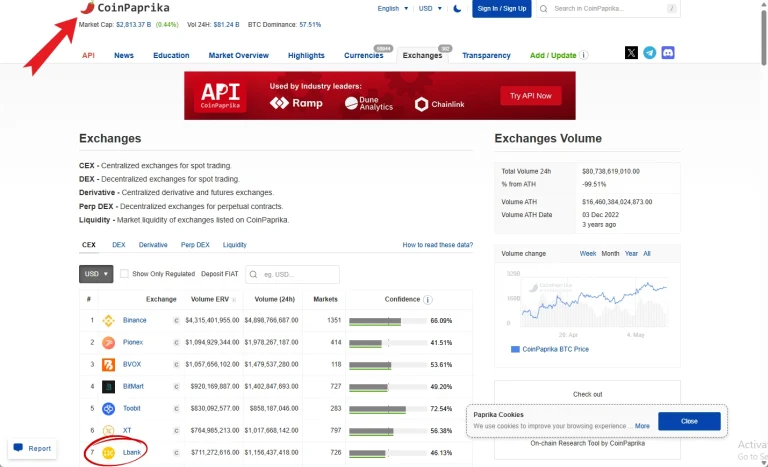The height and width of the screenshot is (467, 768).
Task: Click the BVOX exchange logo
Action: click(x=108, y=365)
